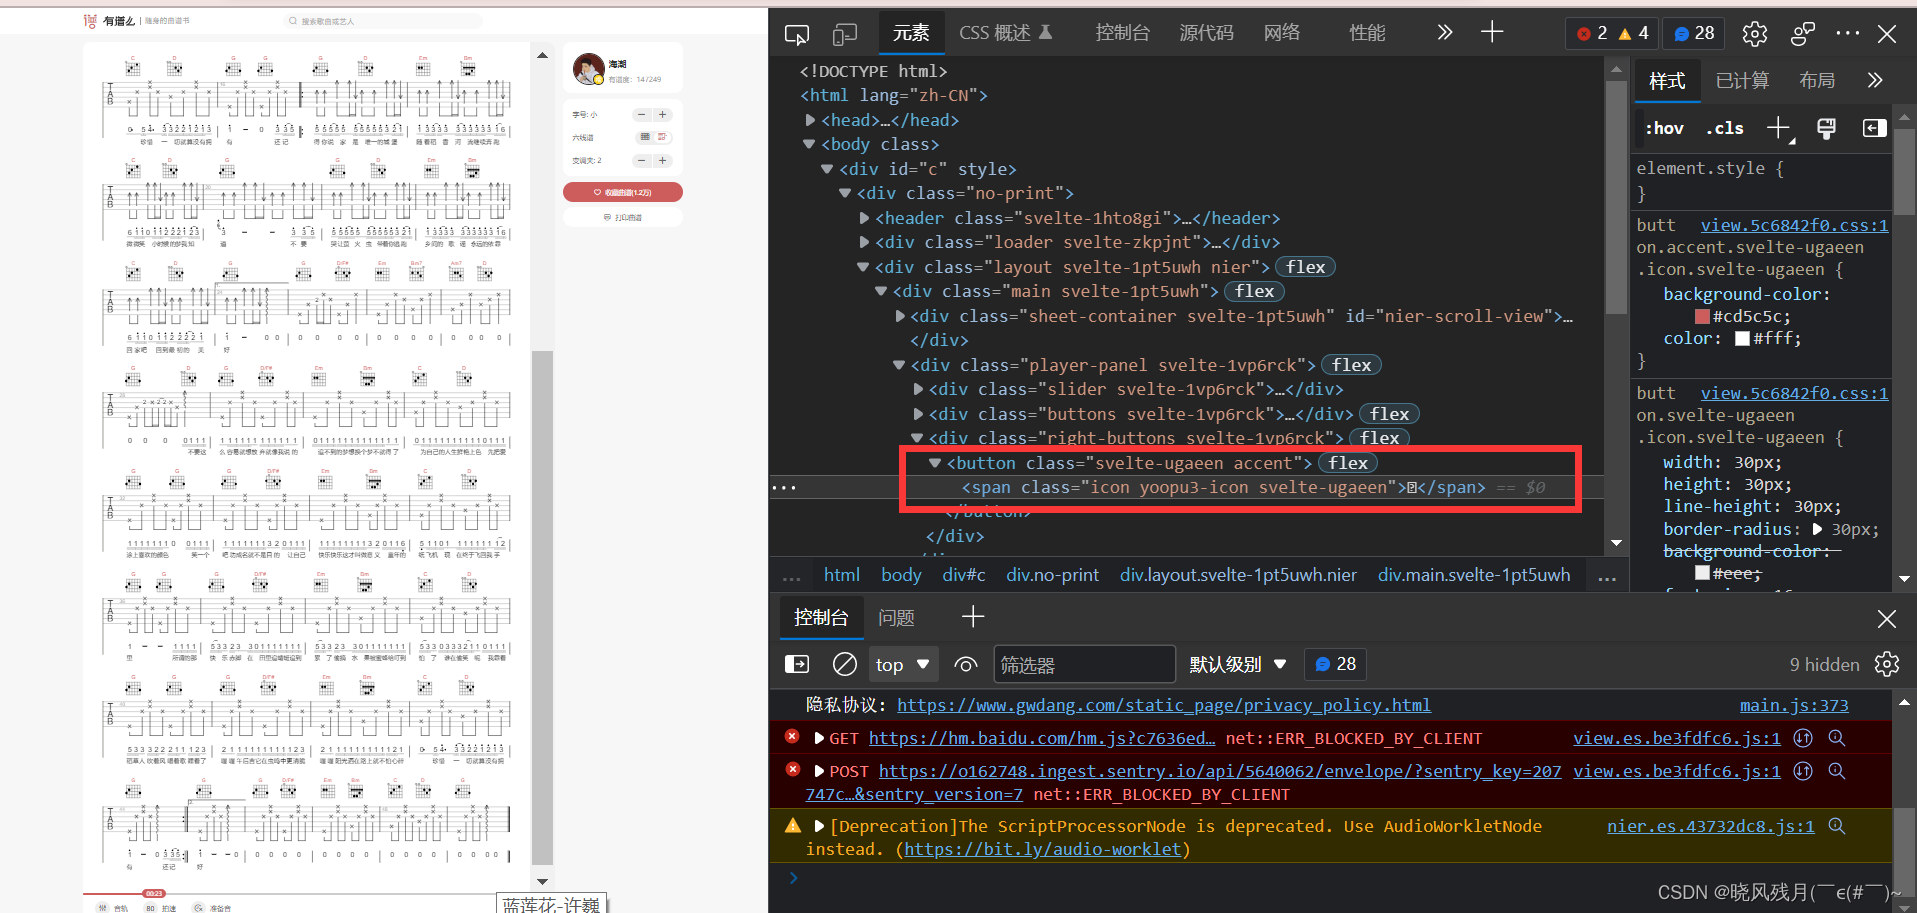This screenshot has height=913, width=1917.
Task: Click the console 筛选器 filter input
Action: [1084, 664]
